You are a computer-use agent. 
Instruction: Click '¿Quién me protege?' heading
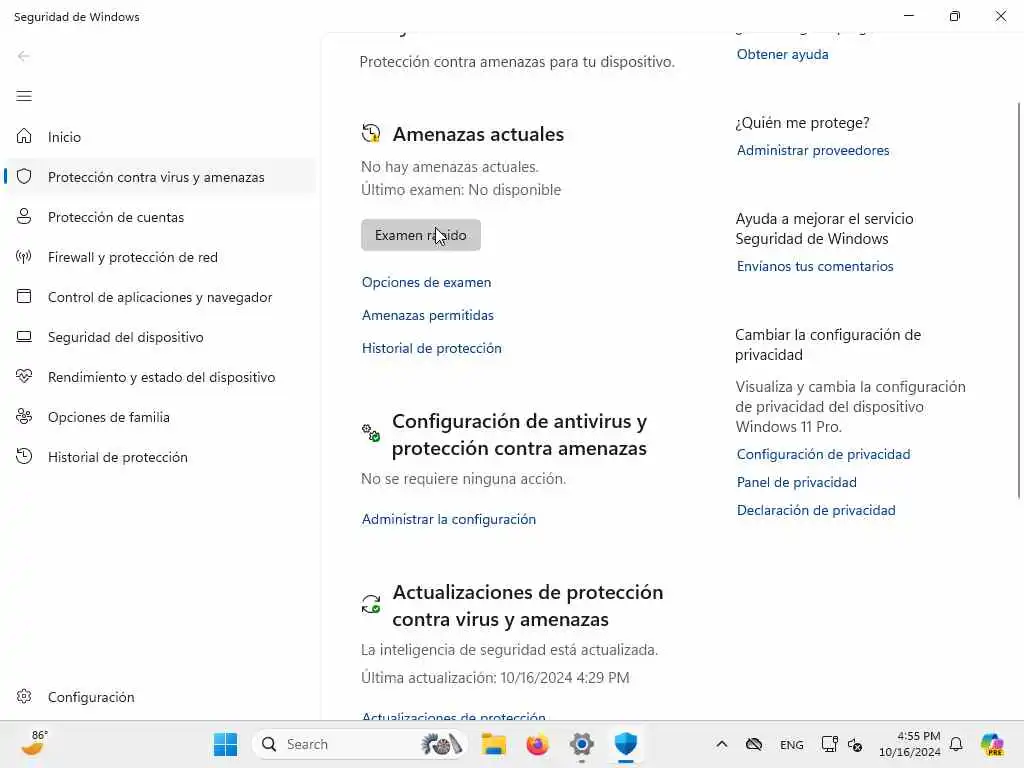pyautogui.click(x=803, y=123)
